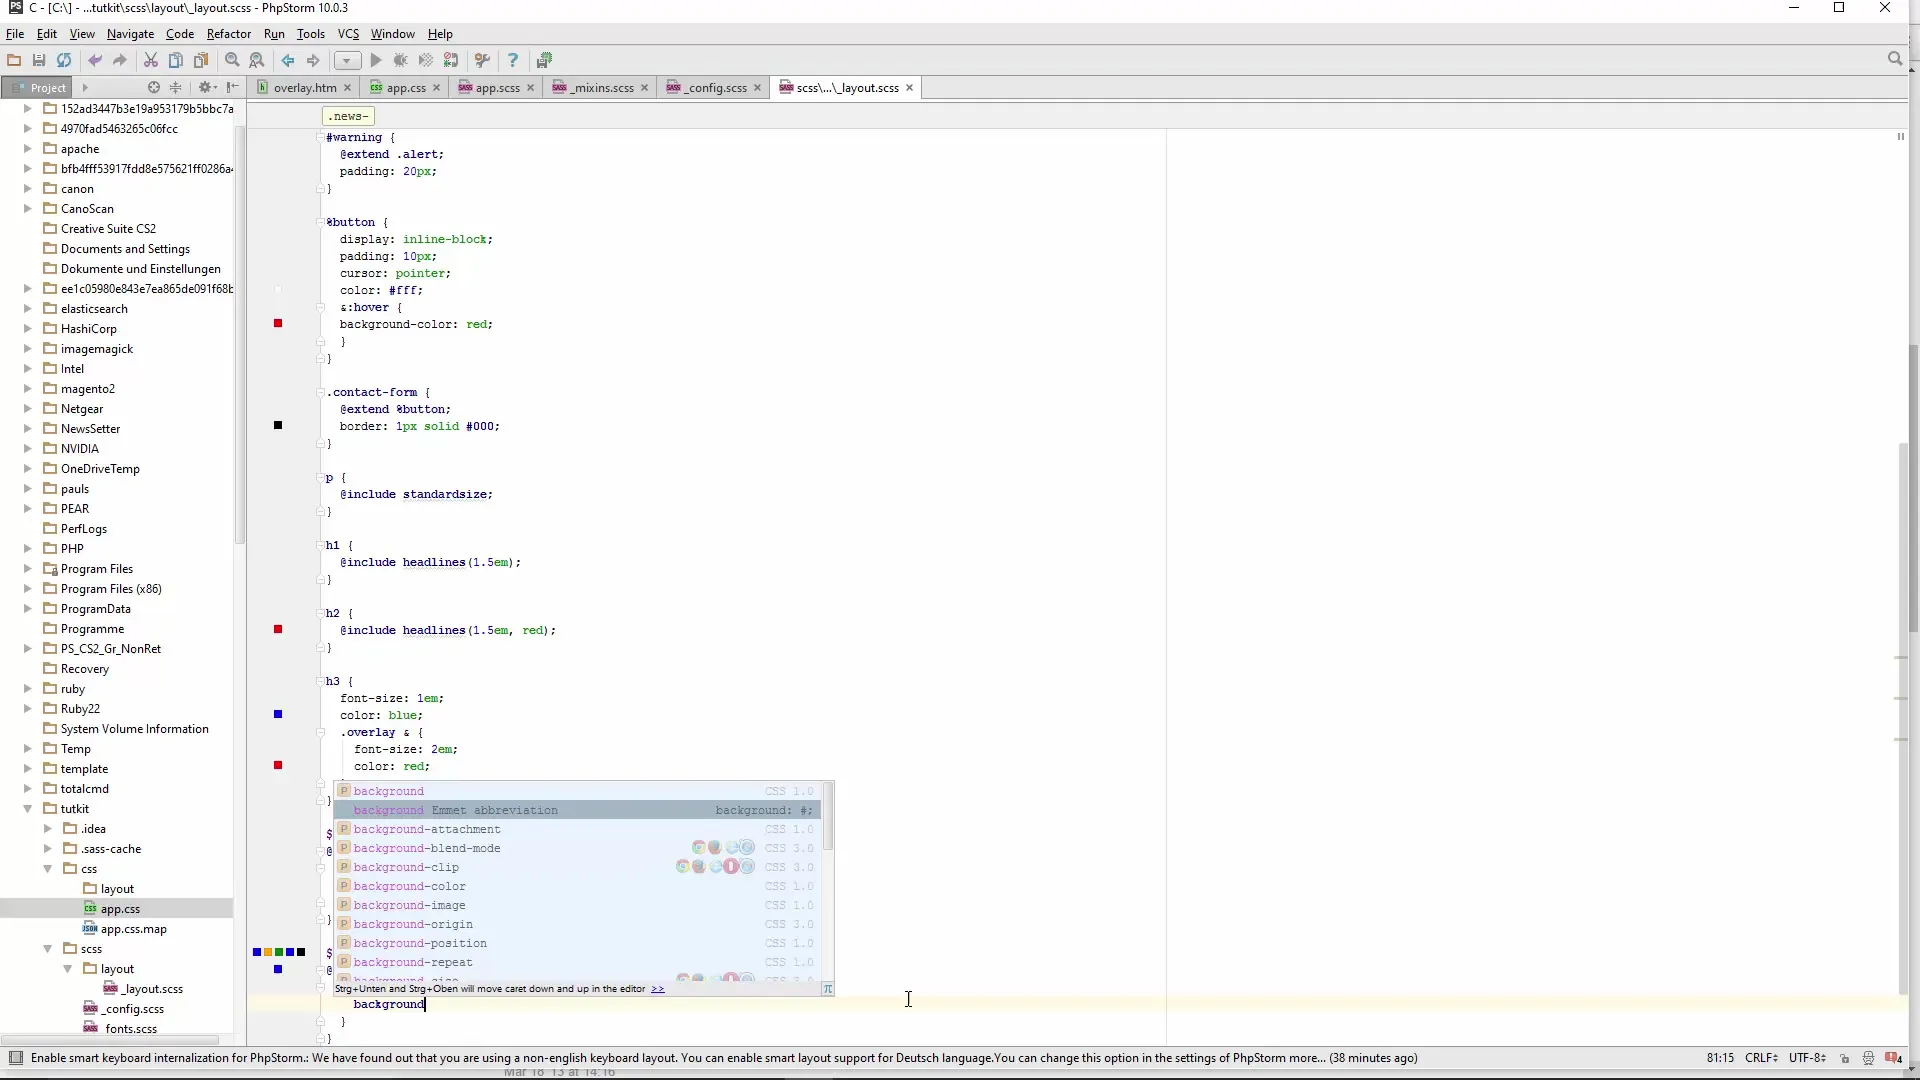Click the Scroll from Source target icon

coord(154,87)
